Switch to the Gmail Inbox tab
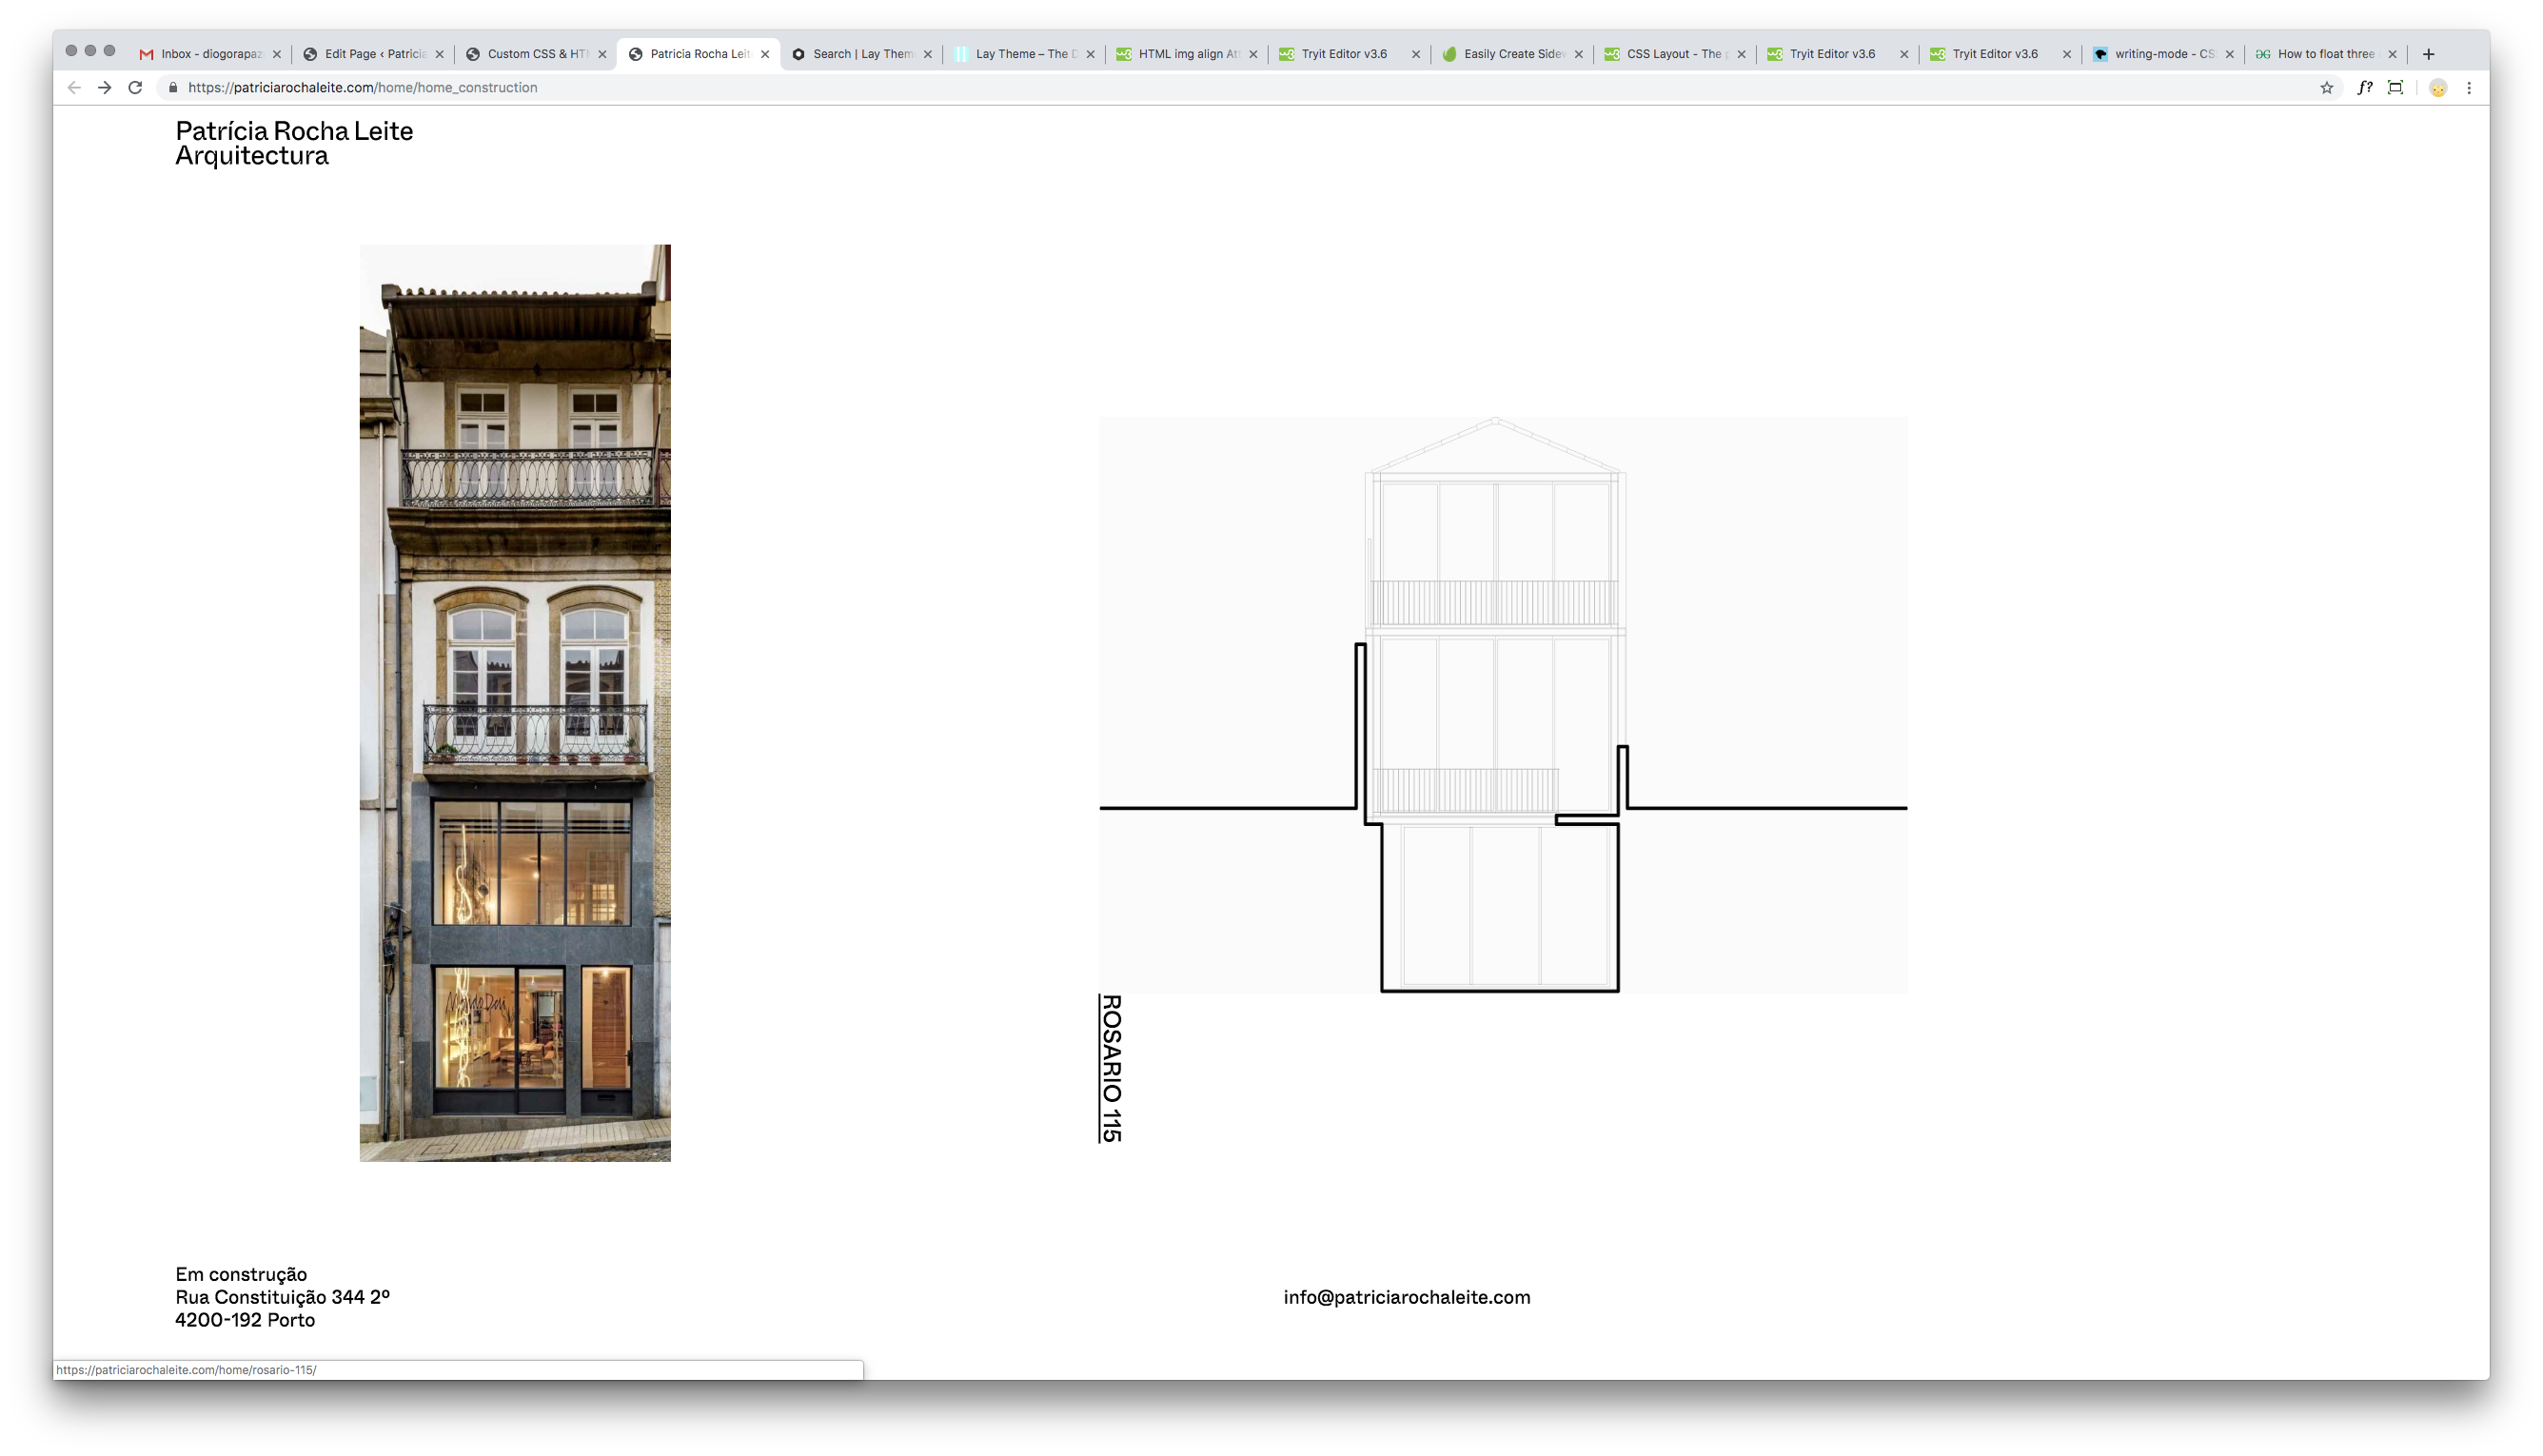 (x=210, y=54)
